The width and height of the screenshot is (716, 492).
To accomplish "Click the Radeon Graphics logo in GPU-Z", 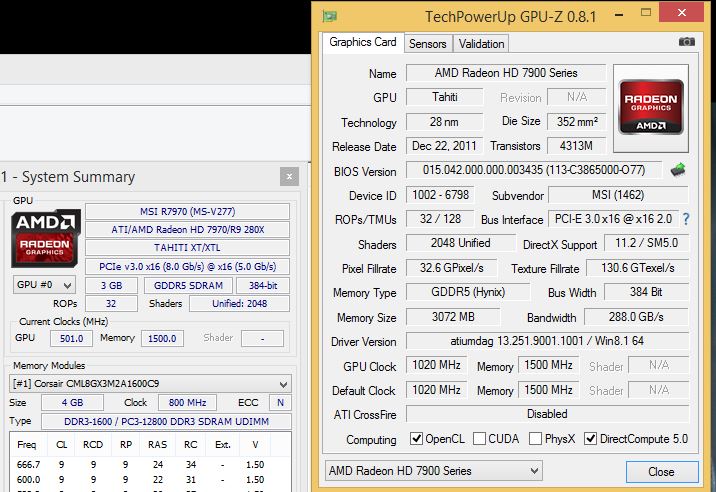I will pyautogui.click(x=651, y=107).
